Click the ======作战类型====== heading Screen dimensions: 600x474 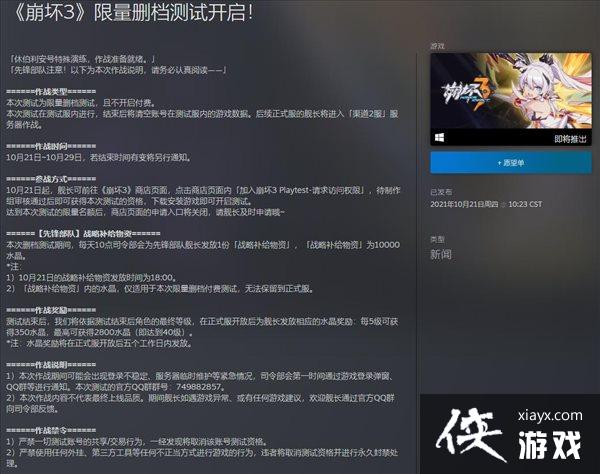click(51, 92)
